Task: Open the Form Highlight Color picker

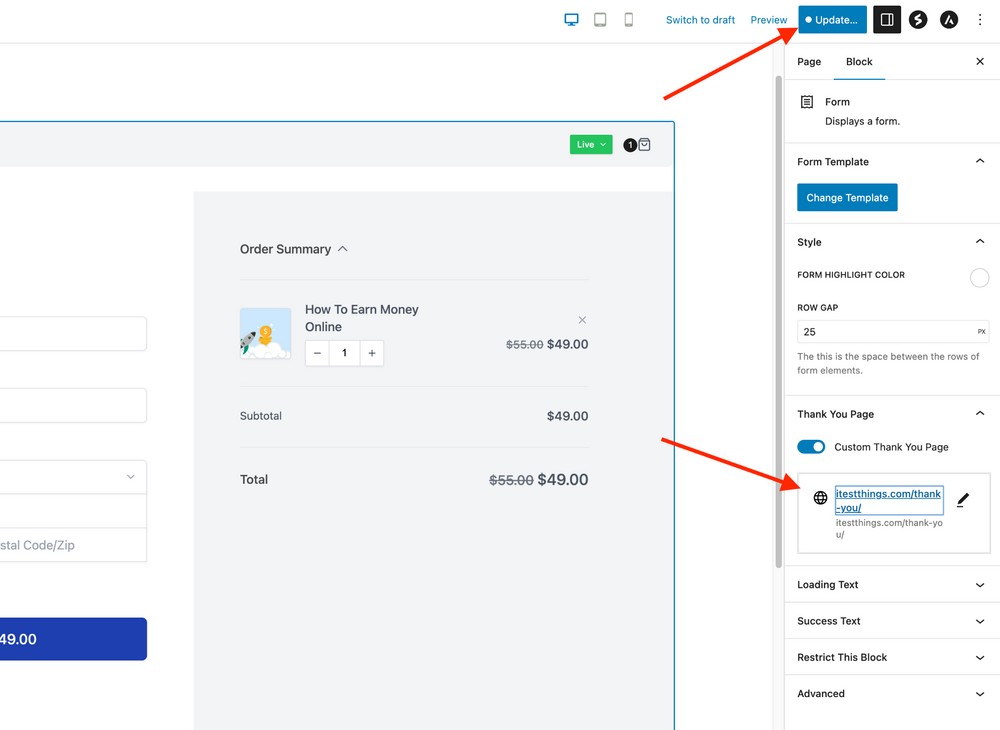Action: coord(979,277)
